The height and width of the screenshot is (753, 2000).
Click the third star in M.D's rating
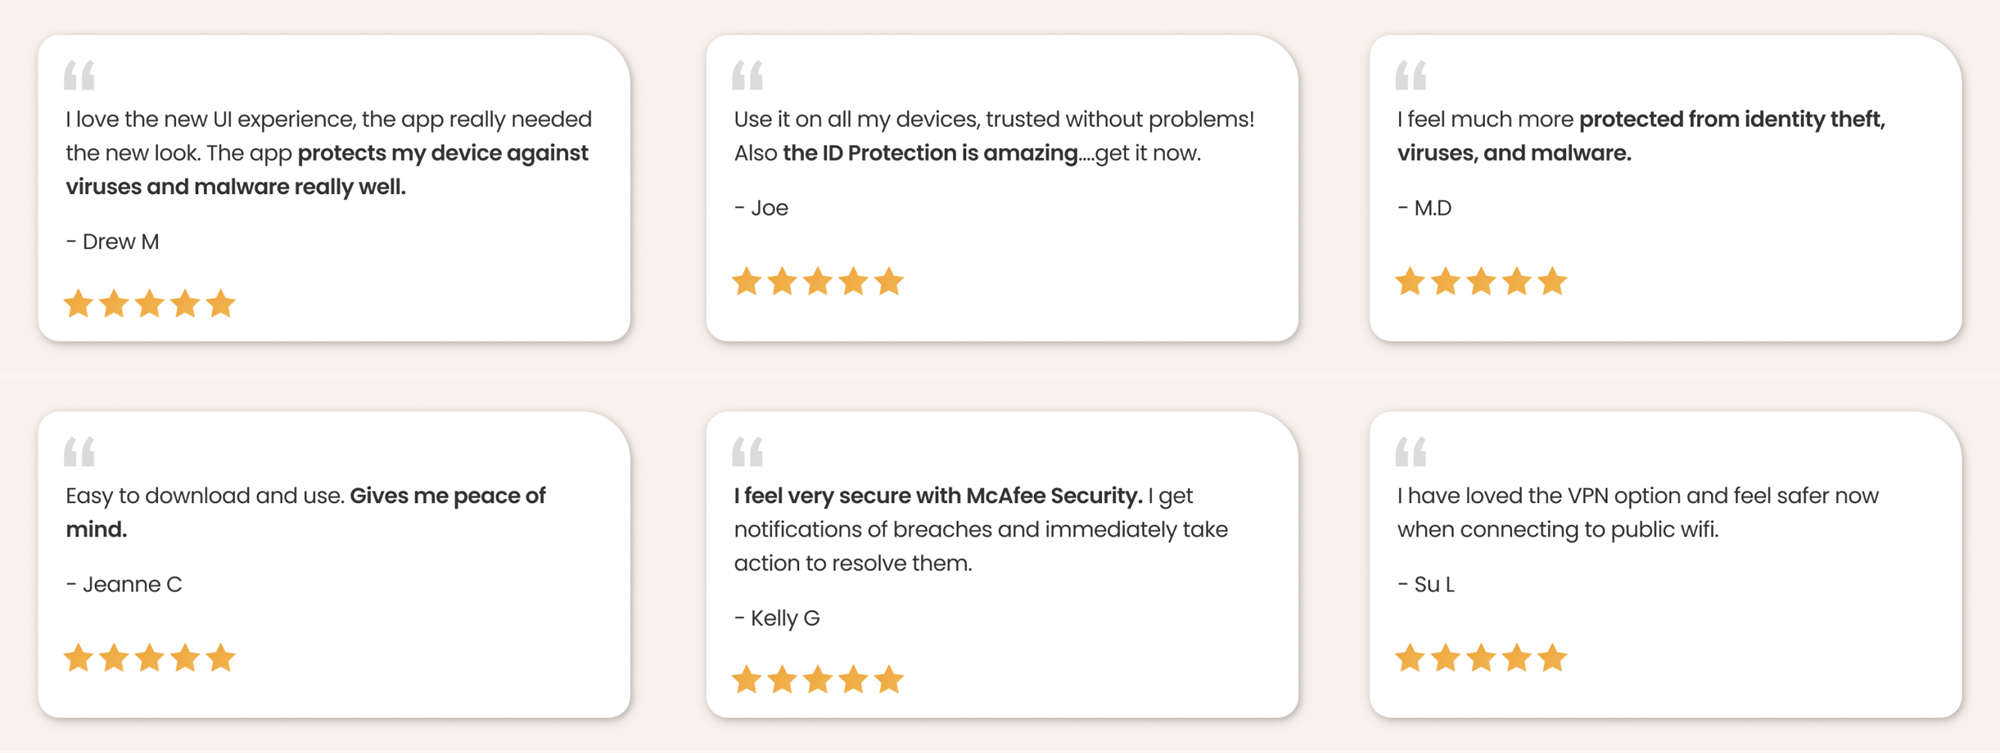(1481, 282)
